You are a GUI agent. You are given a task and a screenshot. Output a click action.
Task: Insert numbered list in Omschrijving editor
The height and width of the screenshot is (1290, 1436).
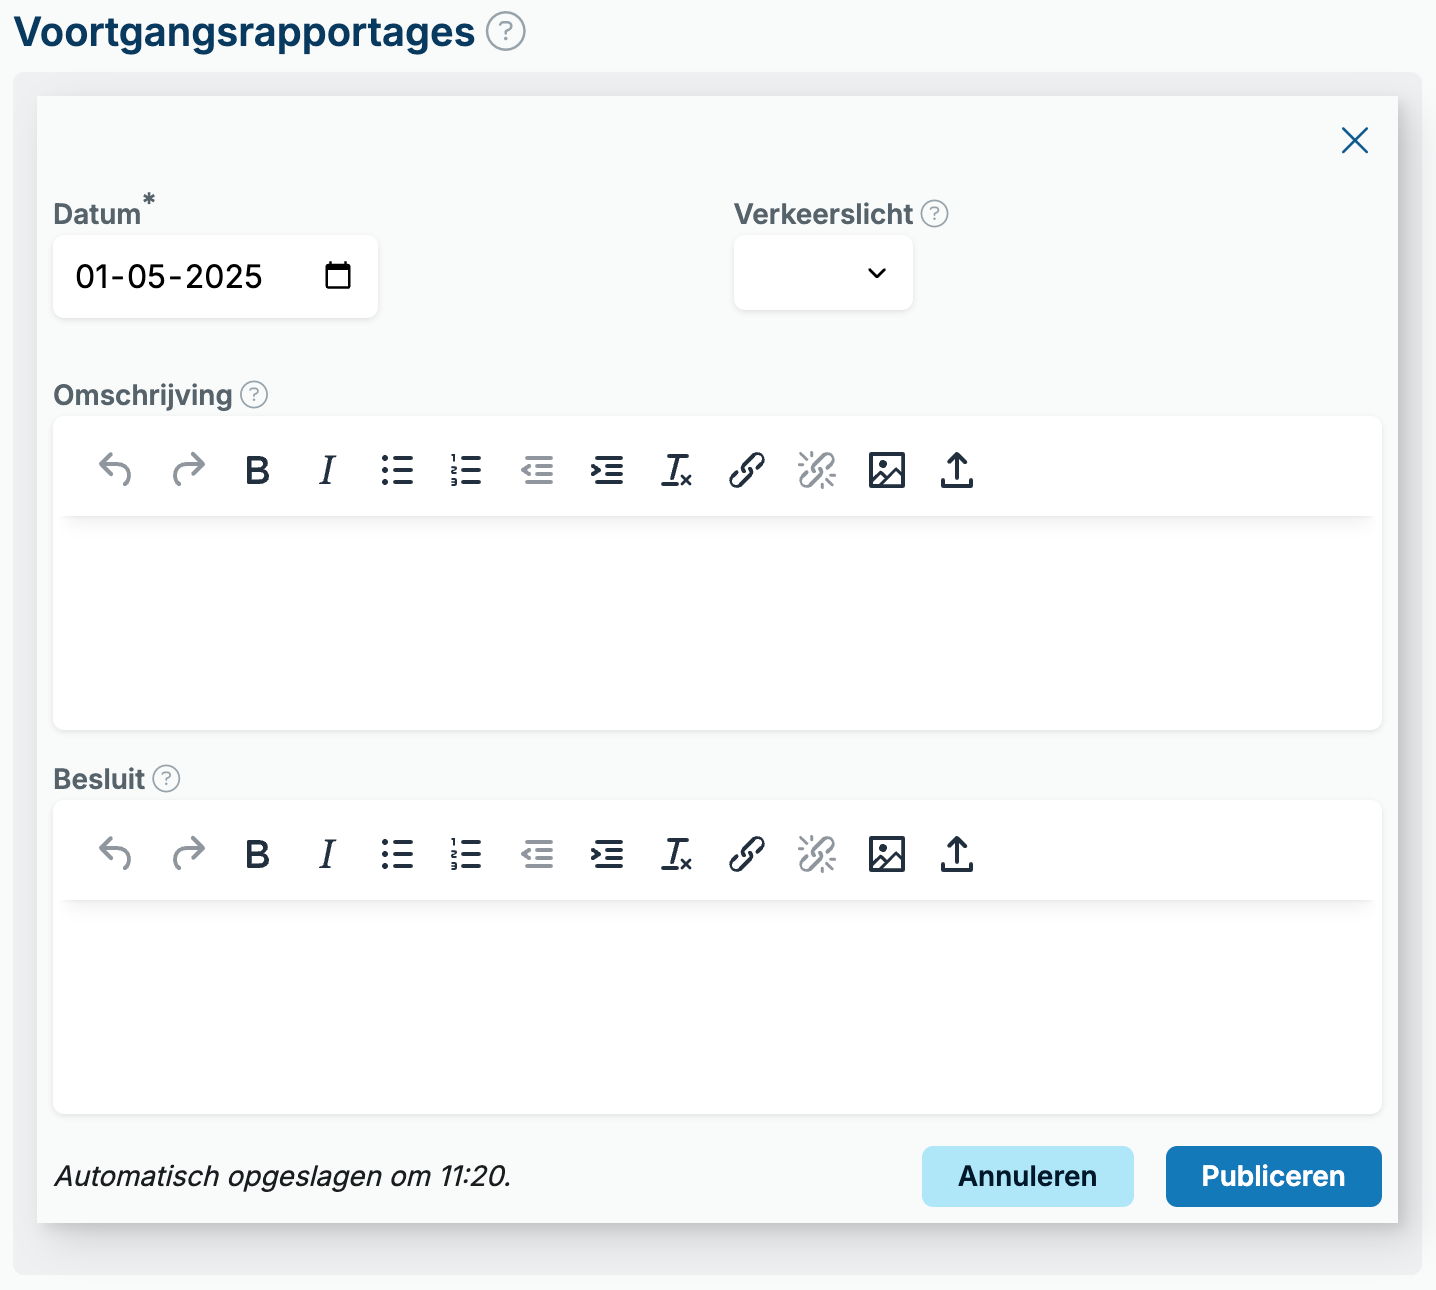467,469
